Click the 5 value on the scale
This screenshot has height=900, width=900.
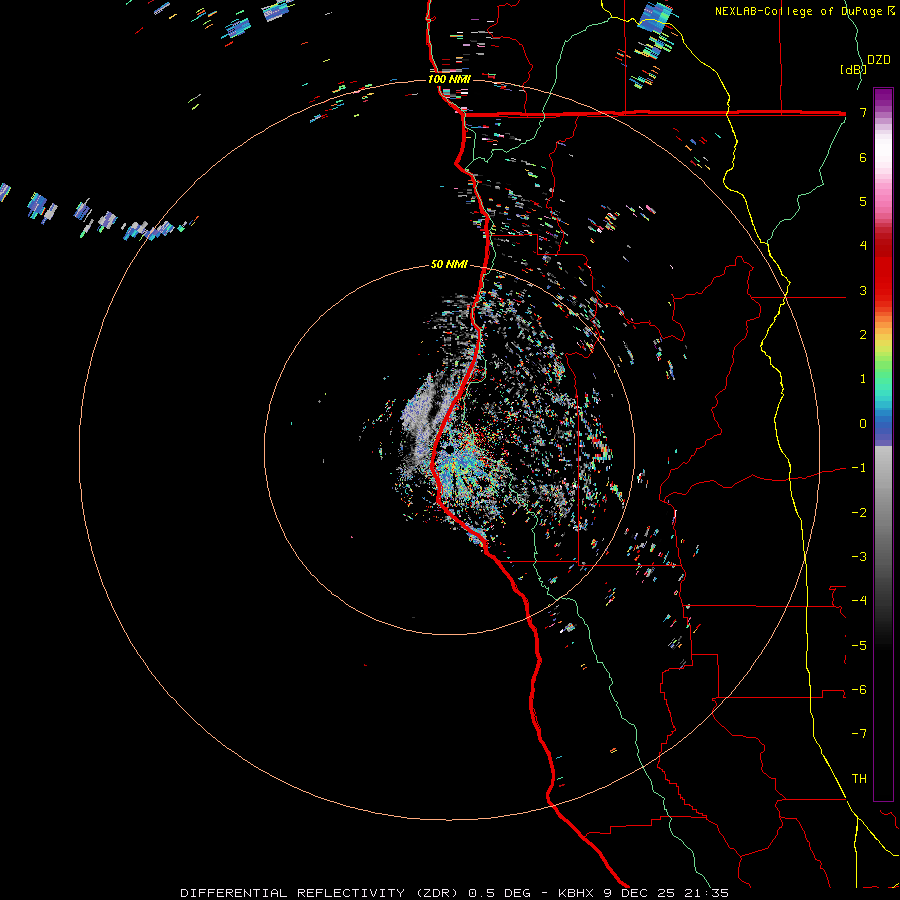point(863,201)
